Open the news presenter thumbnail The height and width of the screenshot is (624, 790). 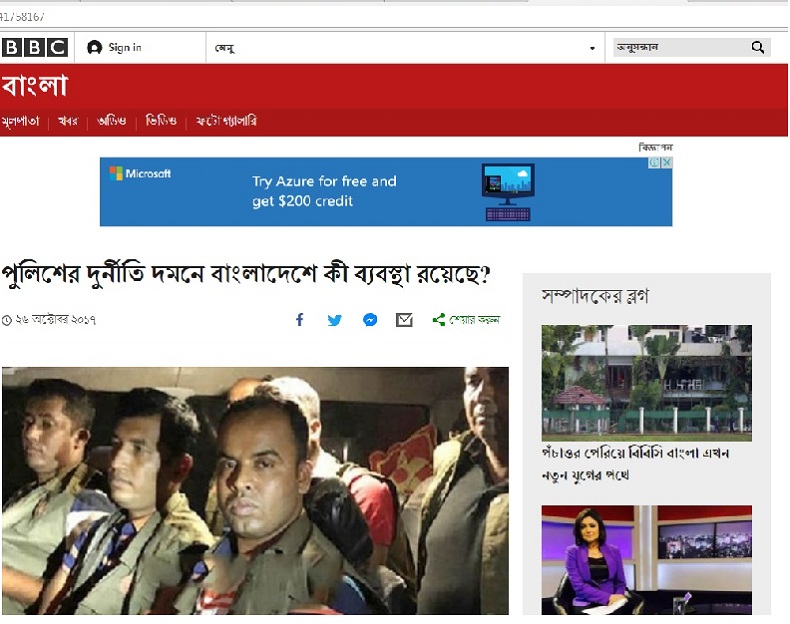(646, 559)
